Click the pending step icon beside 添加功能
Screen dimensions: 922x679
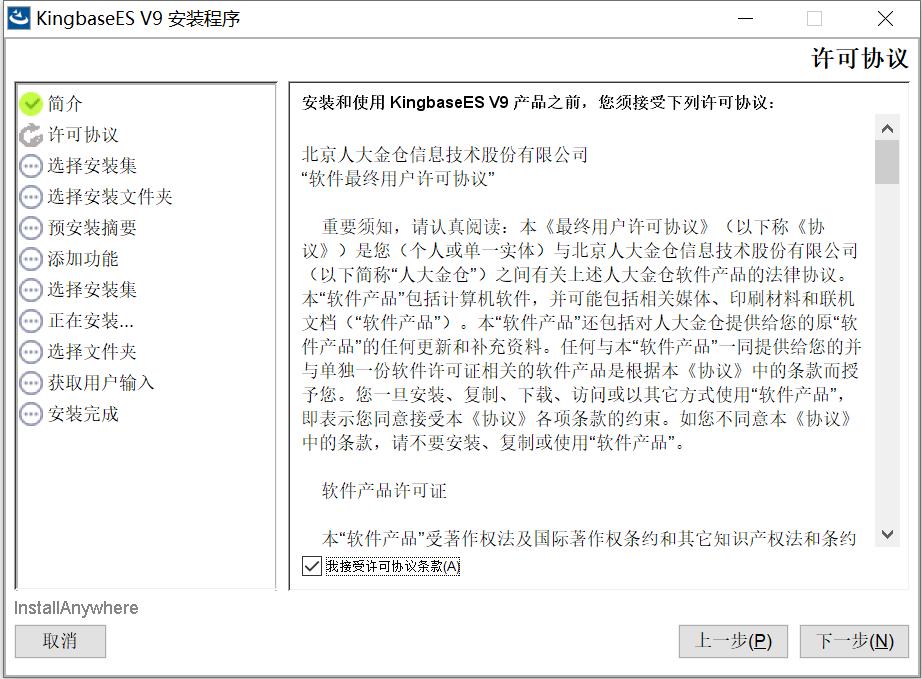31,259
